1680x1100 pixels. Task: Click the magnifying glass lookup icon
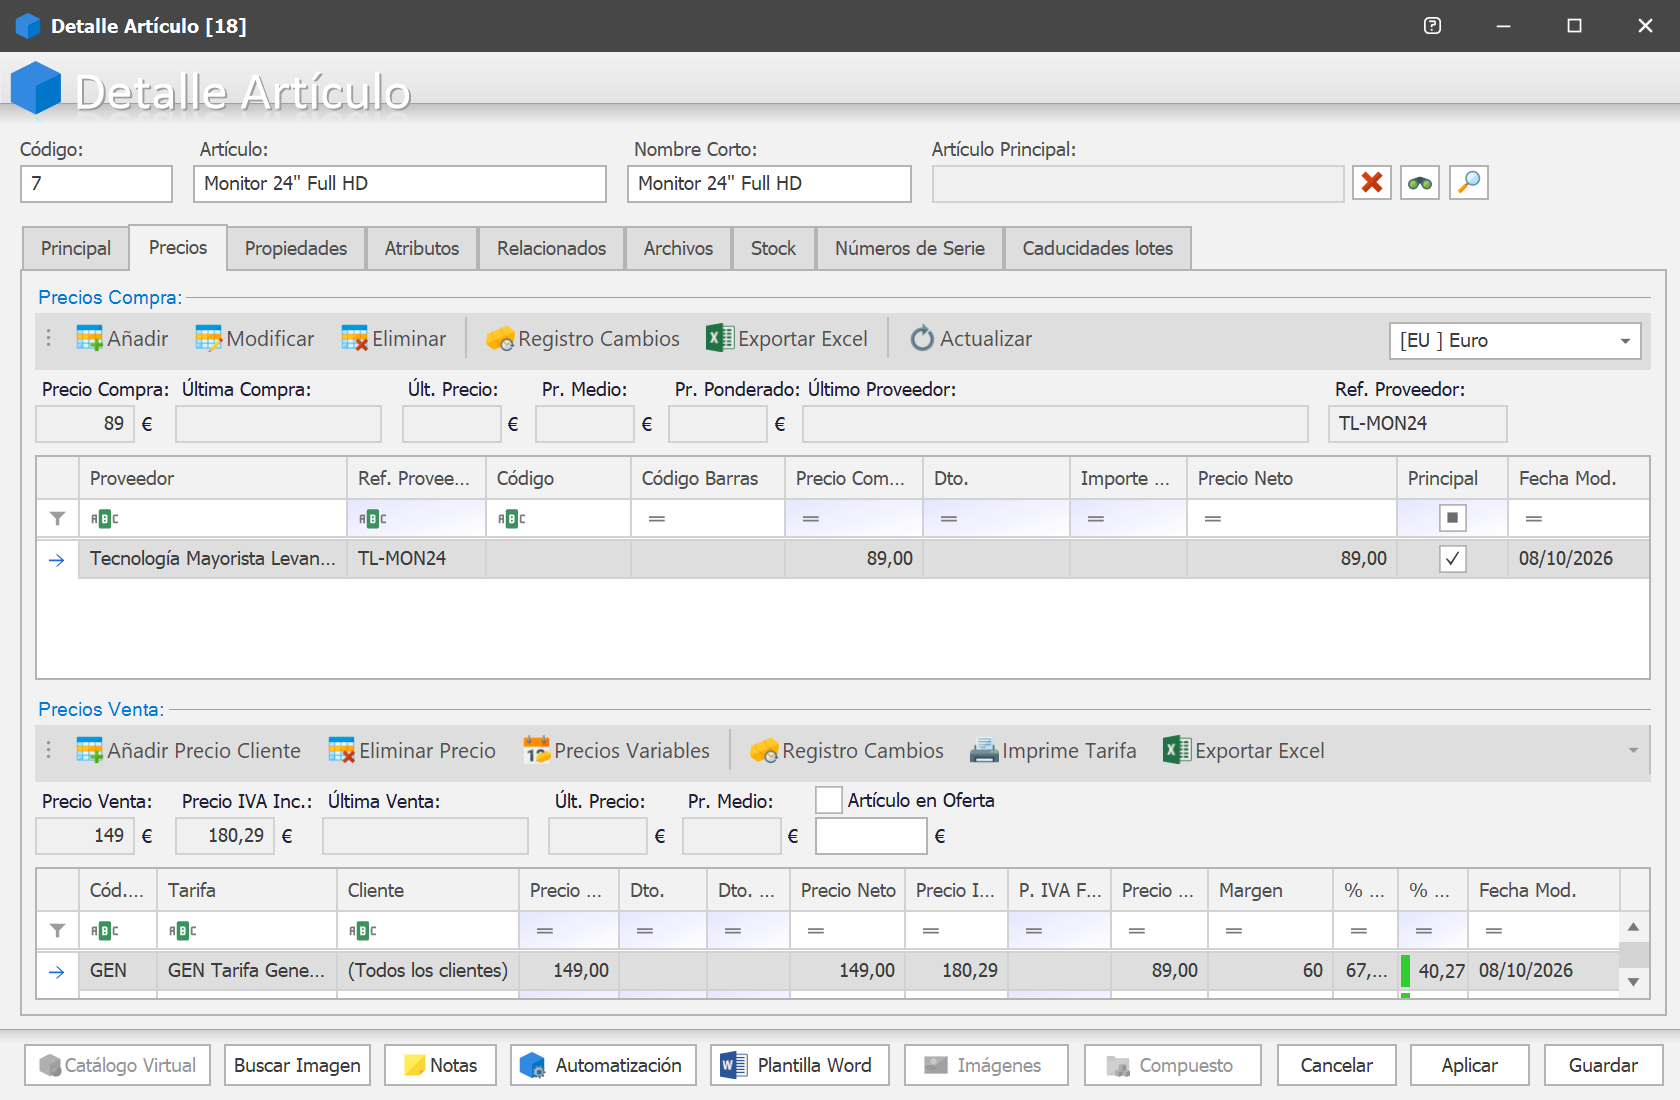point(1469,183)
